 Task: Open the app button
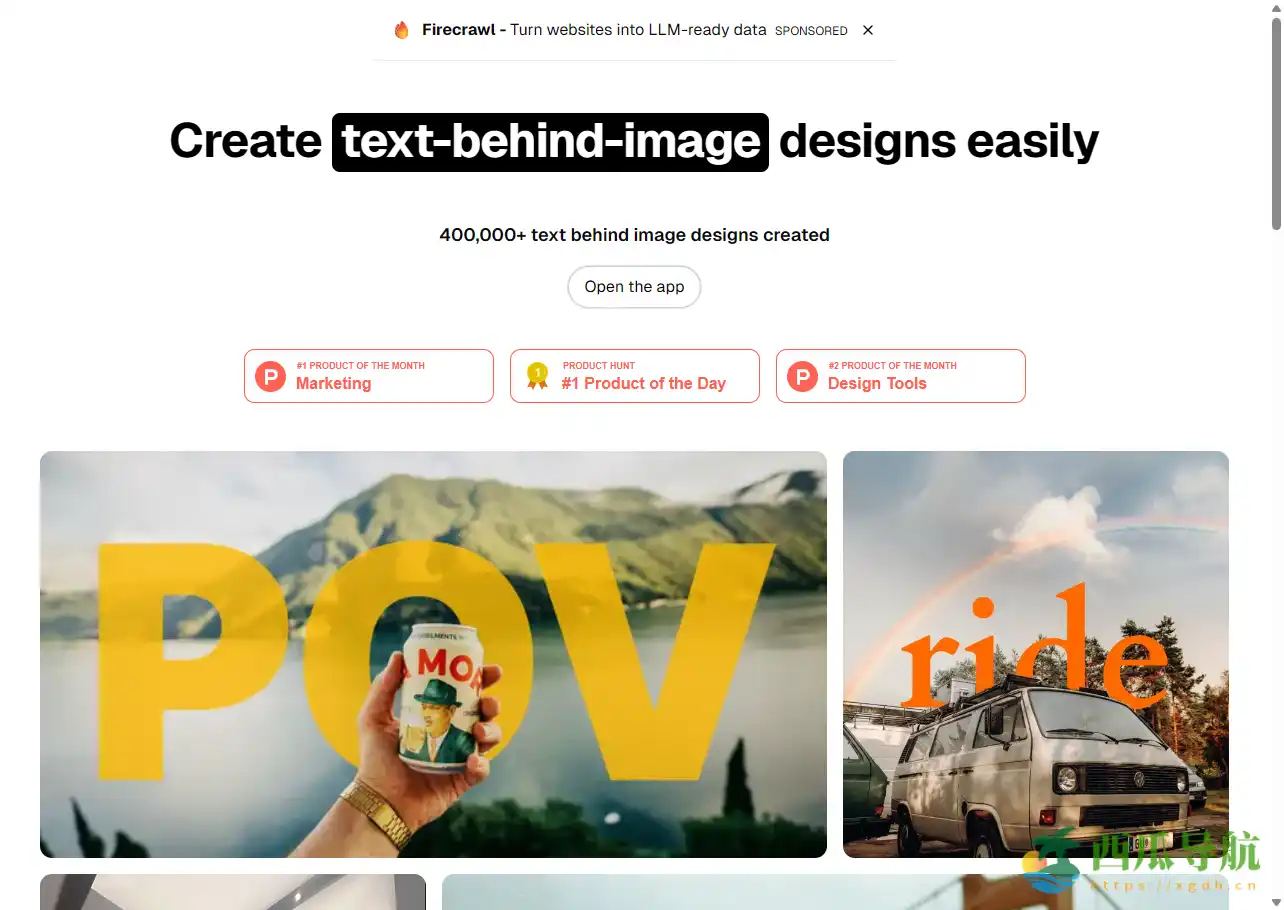[x=634, y=287]
